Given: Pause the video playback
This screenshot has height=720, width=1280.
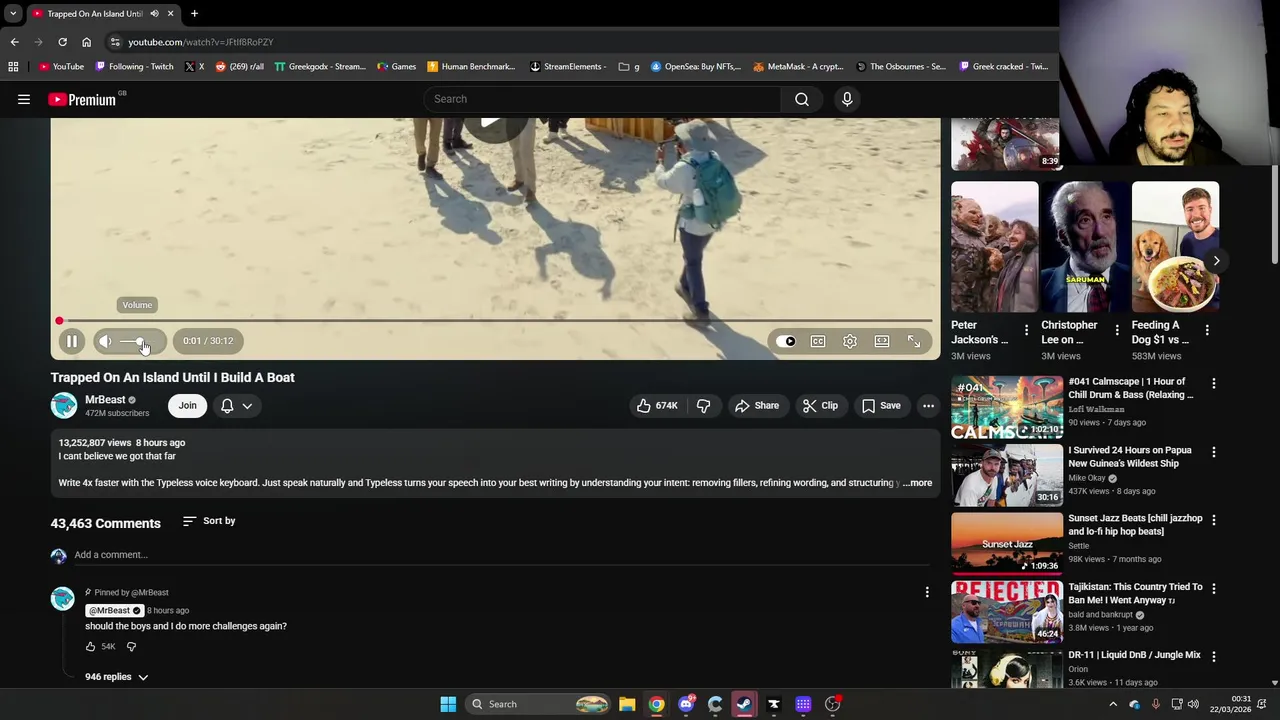Looking at the screenshot, I should (x=72, y=341).
